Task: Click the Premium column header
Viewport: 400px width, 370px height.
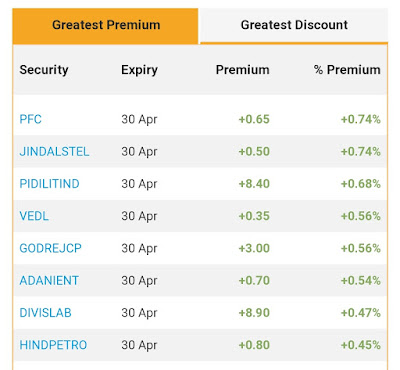Action: 243,70
